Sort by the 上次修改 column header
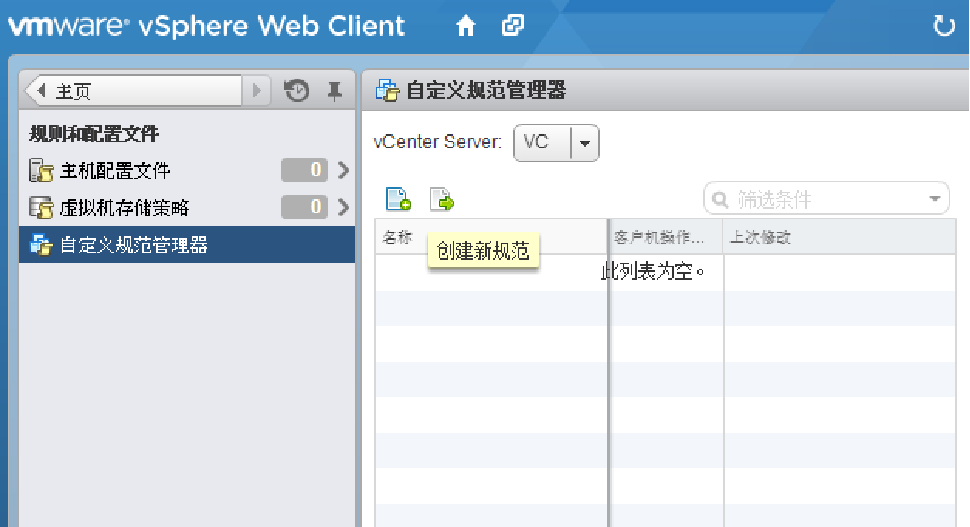 coord(840,237)
